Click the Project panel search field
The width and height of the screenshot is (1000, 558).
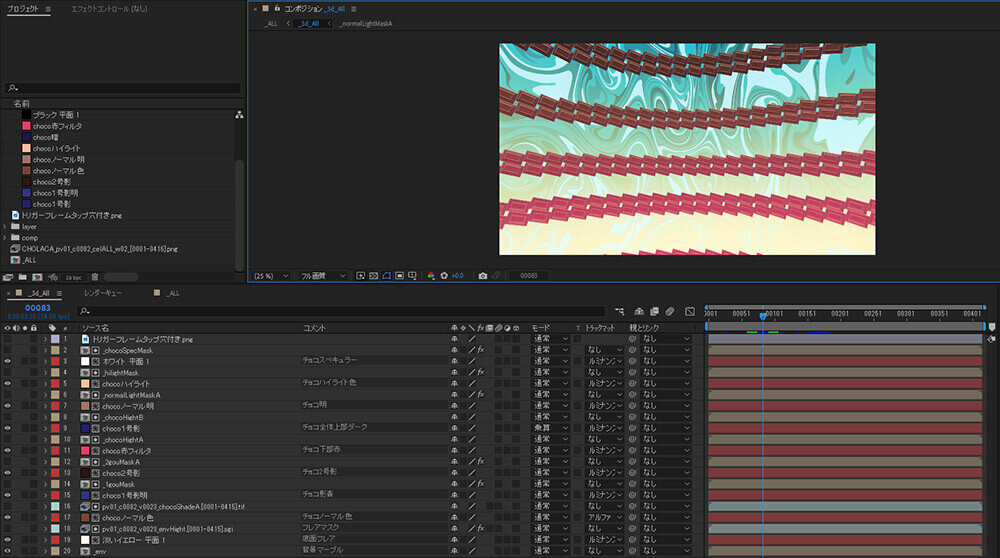click(123, 87)
